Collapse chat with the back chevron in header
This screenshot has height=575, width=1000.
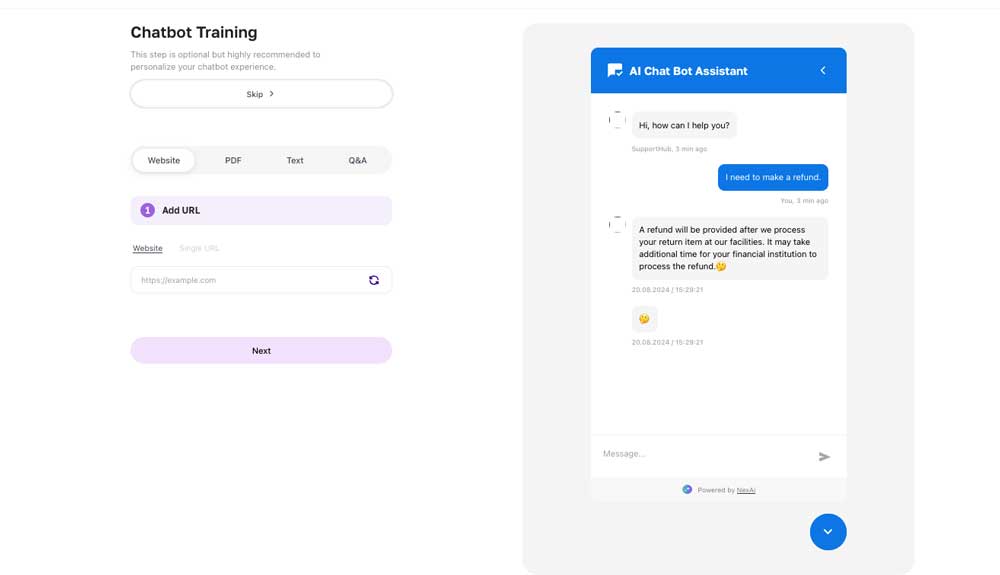(x=823, y=71)
